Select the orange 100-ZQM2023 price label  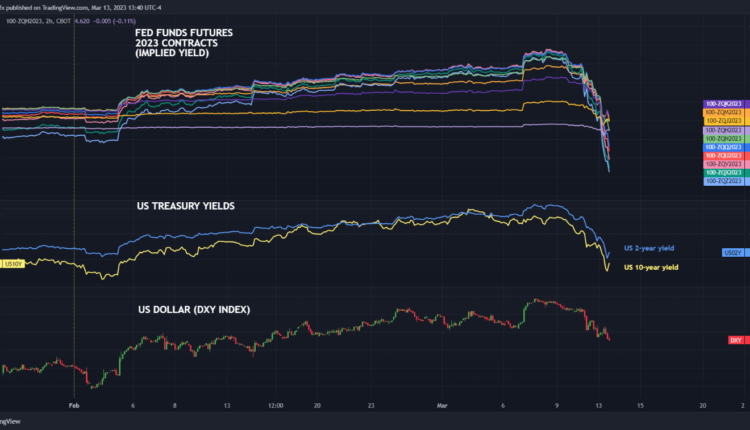tap(723, 113)
